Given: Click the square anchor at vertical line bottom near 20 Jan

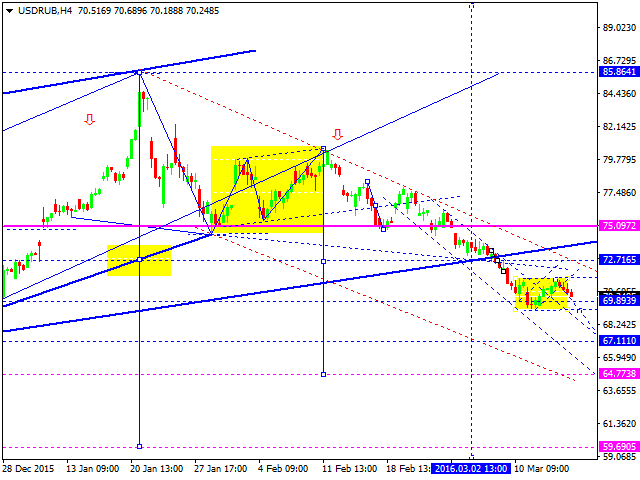Looking at the screenshot, I should 139,446.
